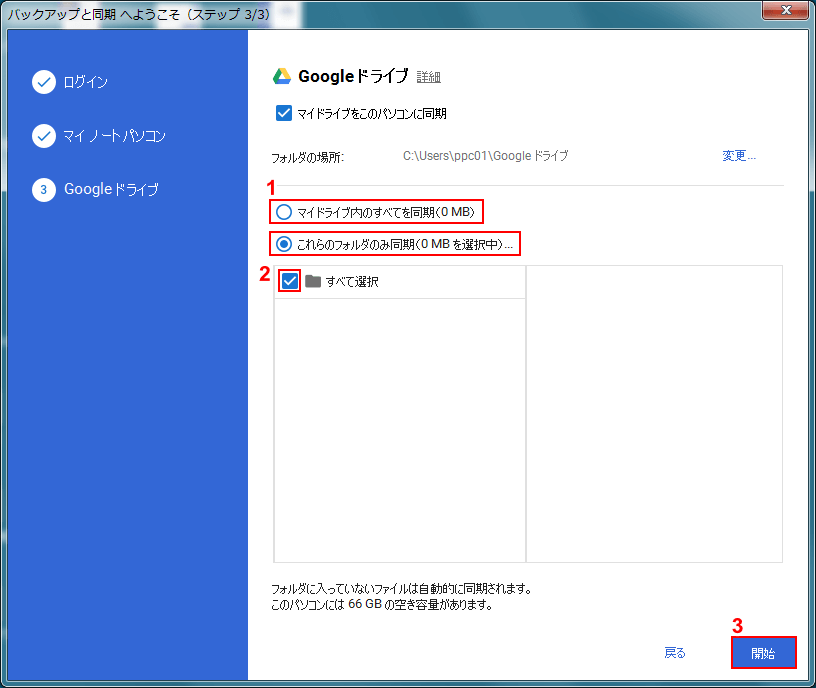This screenshot has width=816, height=688.
Task: Choose これらのフォルダのみ同期 radio option
Action: click(284, 243)
